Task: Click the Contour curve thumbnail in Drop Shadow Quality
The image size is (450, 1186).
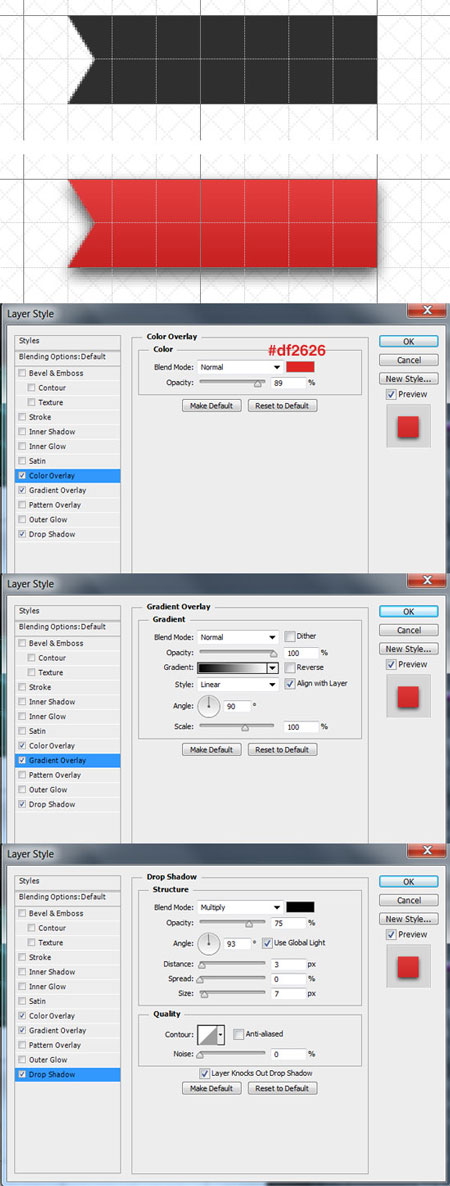Action: 206,1035
